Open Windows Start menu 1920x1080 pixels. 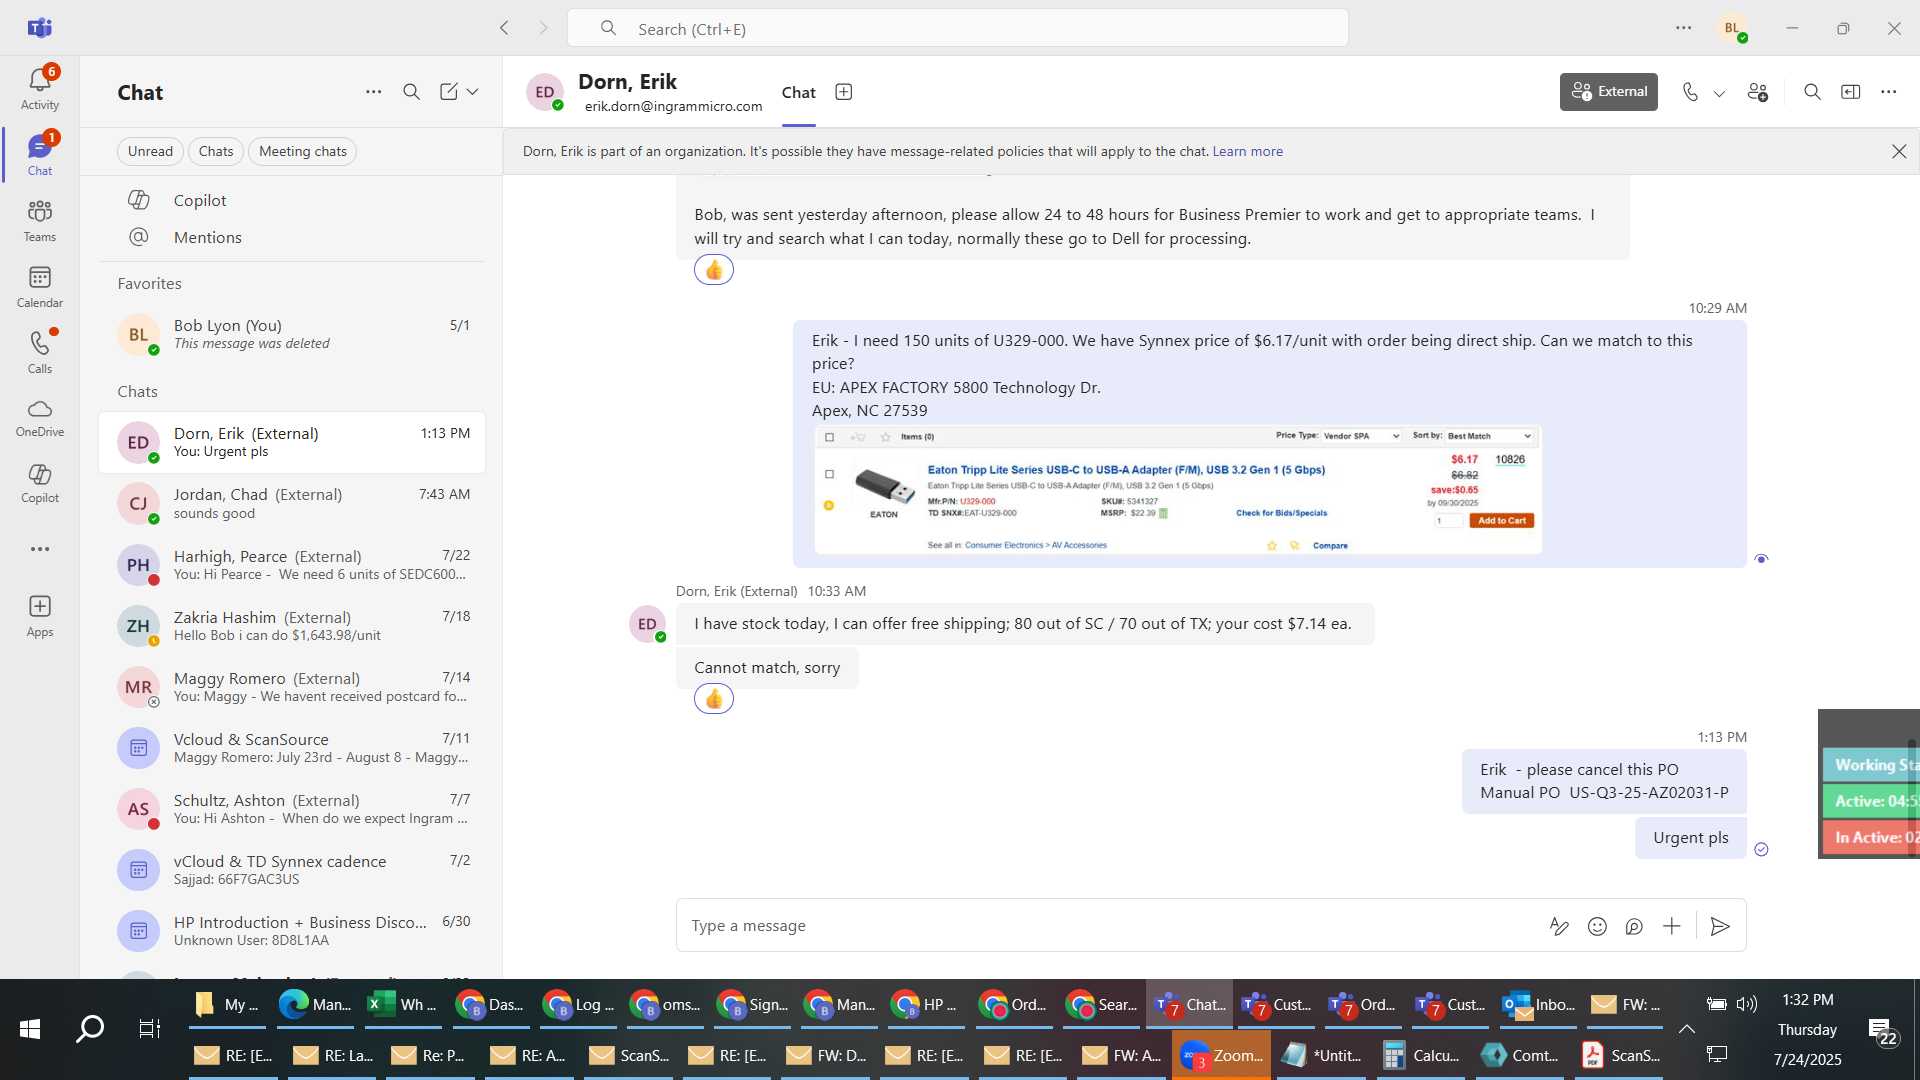tap(30, 1028)
